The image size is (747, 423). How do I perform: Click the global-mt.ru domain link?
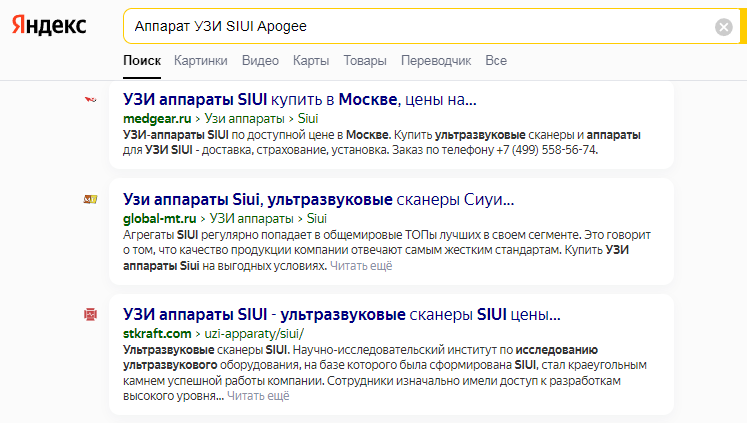[x=160, y=216]
